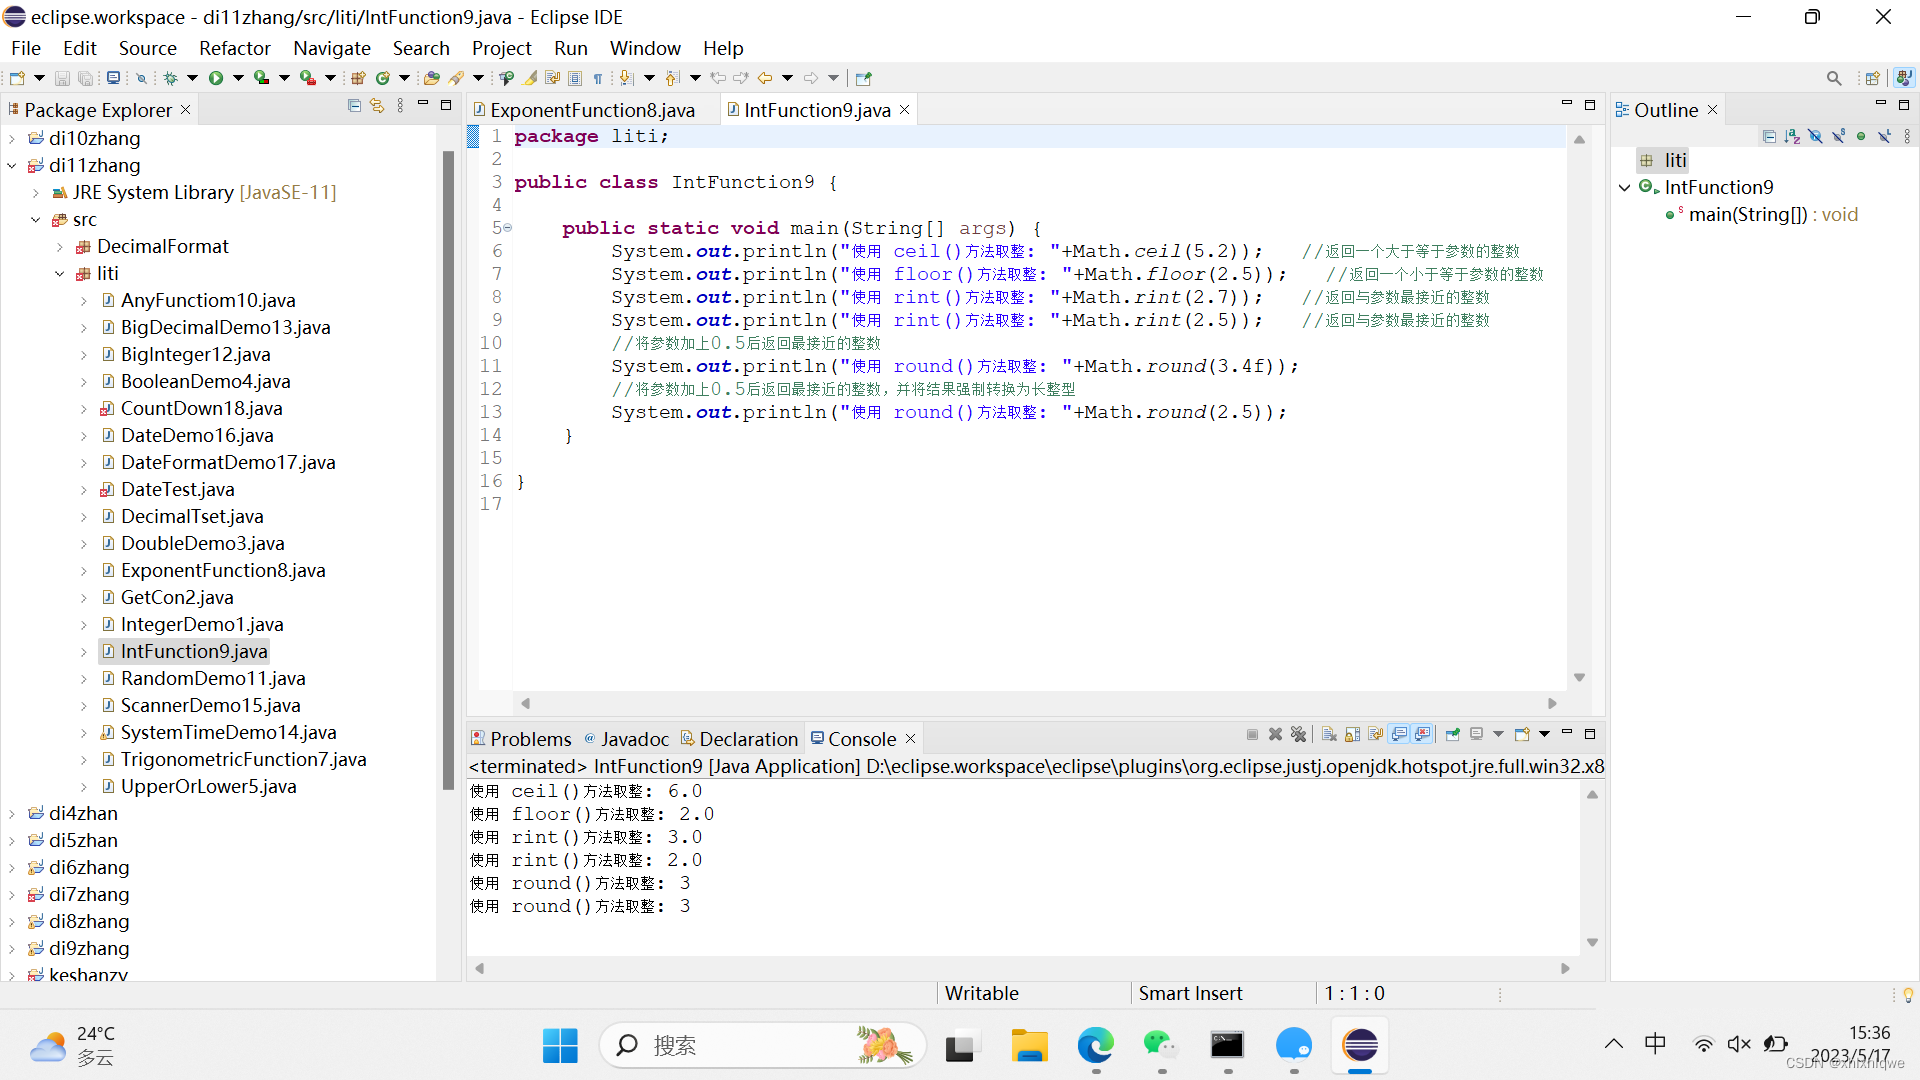Toggle Hide Fields in Outline view
Screen dimensions: 1920x1080
pos(1815,136)
